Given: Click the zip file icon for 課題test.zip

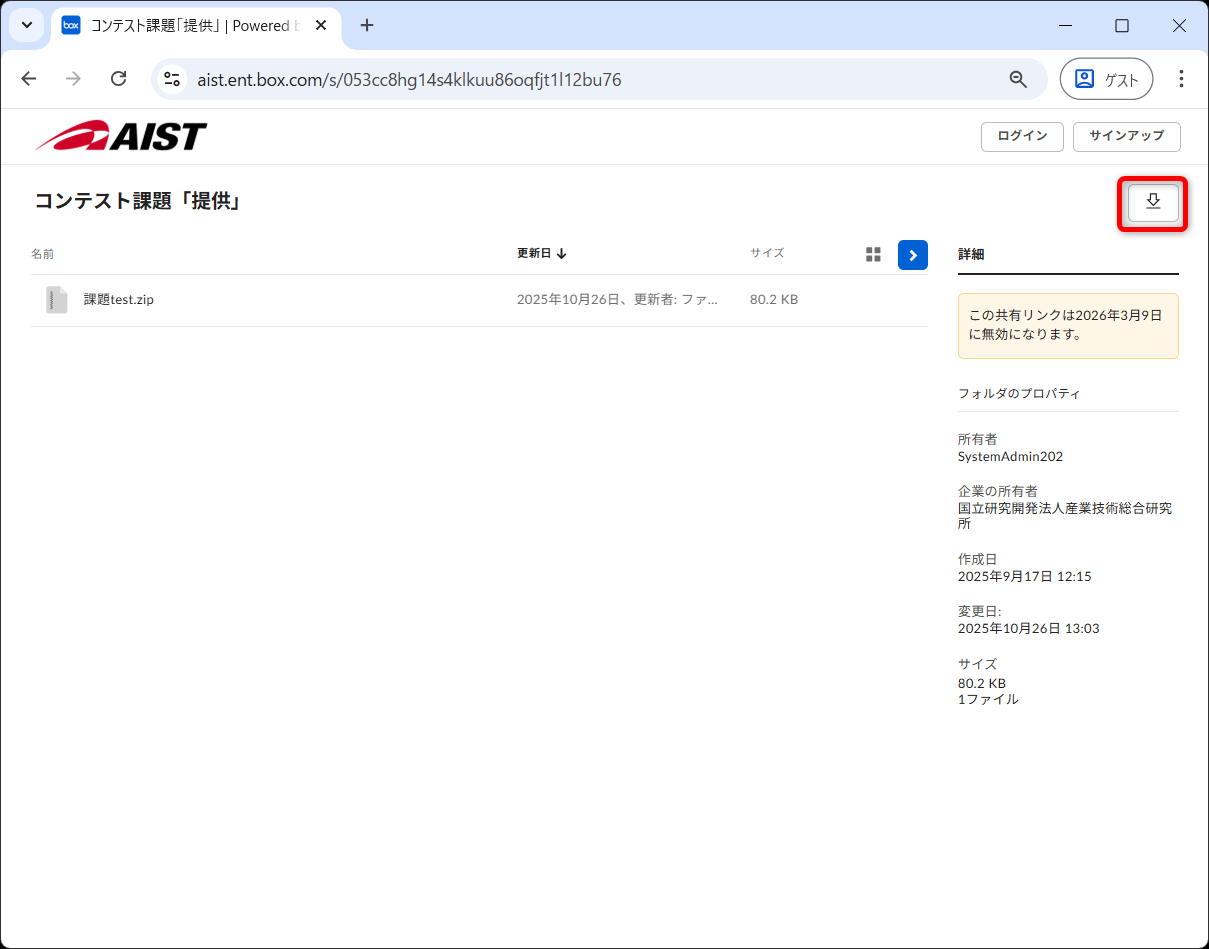Looking at the screenshot, I should click(57, 300).
